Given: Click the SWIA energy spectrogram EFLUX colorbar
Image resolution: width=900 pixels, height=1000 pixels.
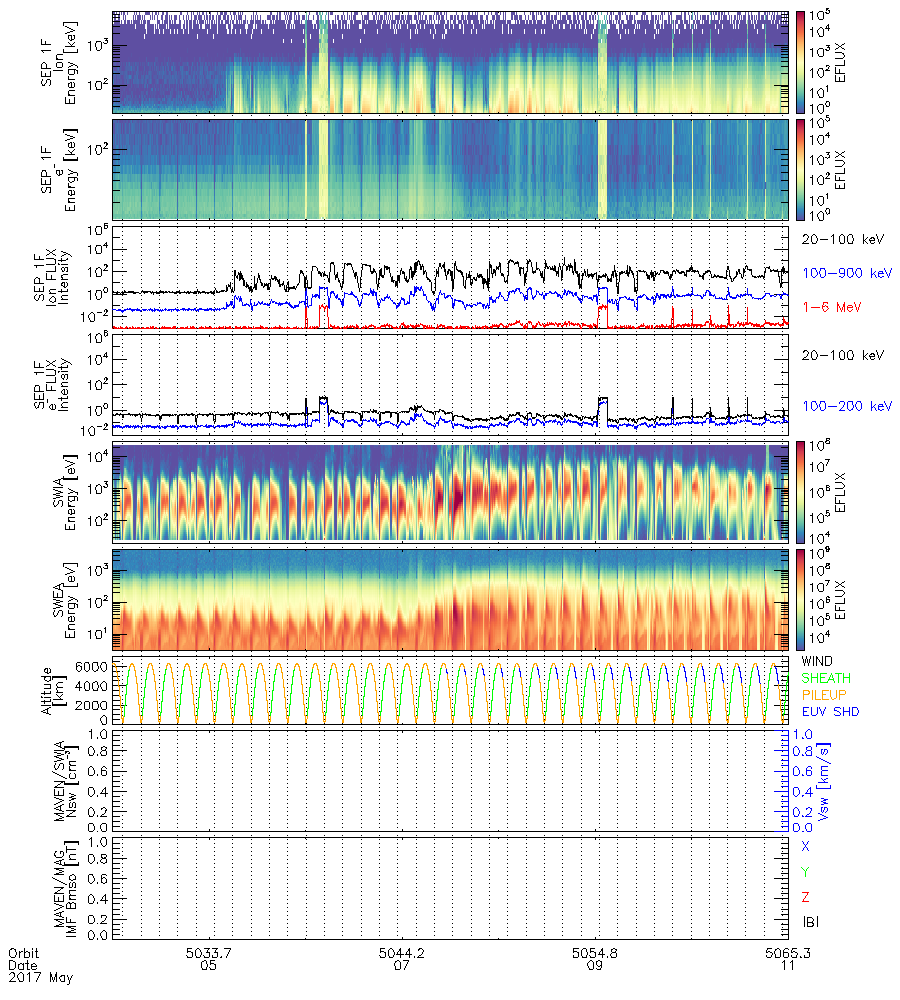Looking at the screenshot, I should pos(801,491).
